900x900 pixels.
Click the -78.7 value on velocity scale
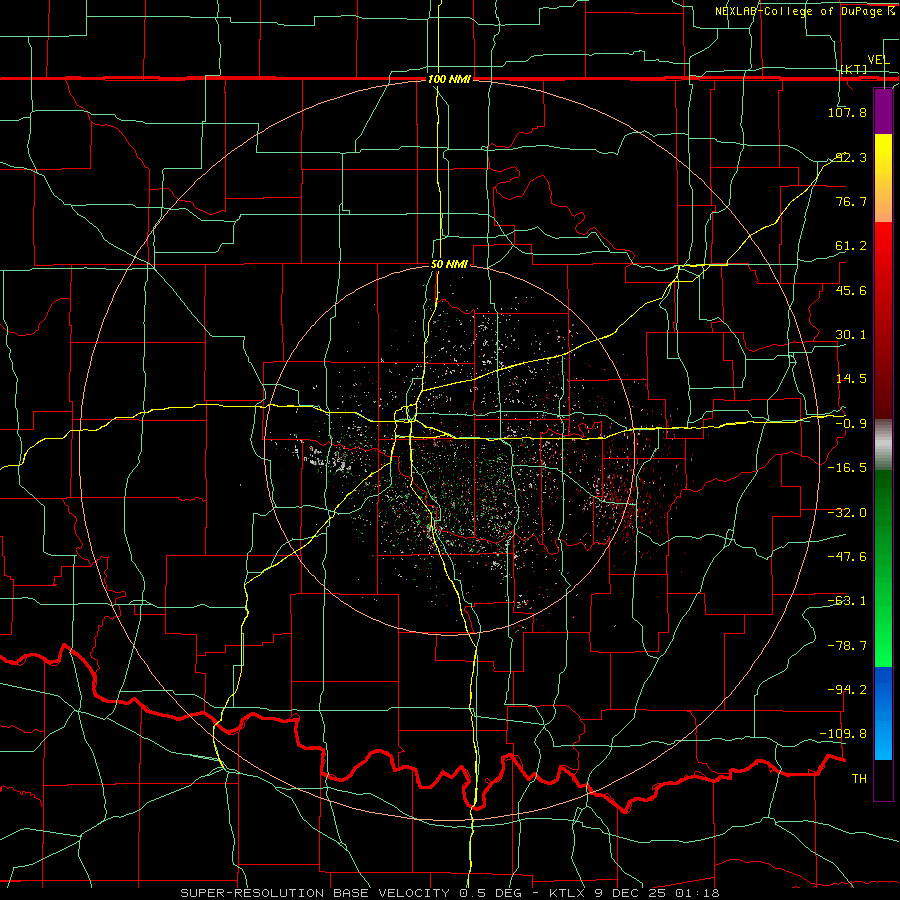(x=847, y=646)
